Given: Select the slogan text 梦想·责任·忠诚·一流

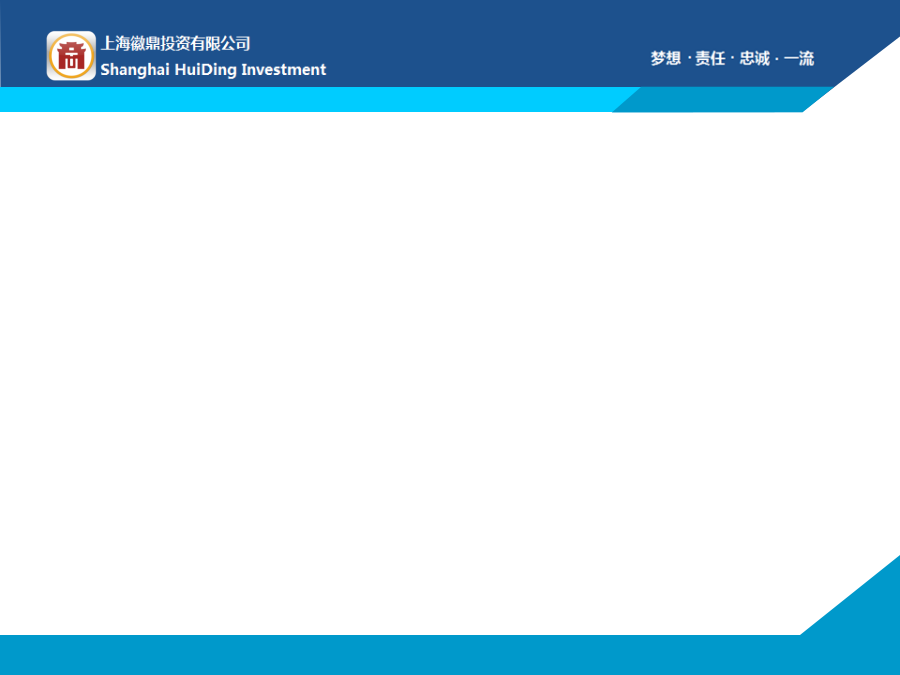Looking at the screenshot, I should coord(732,58).
